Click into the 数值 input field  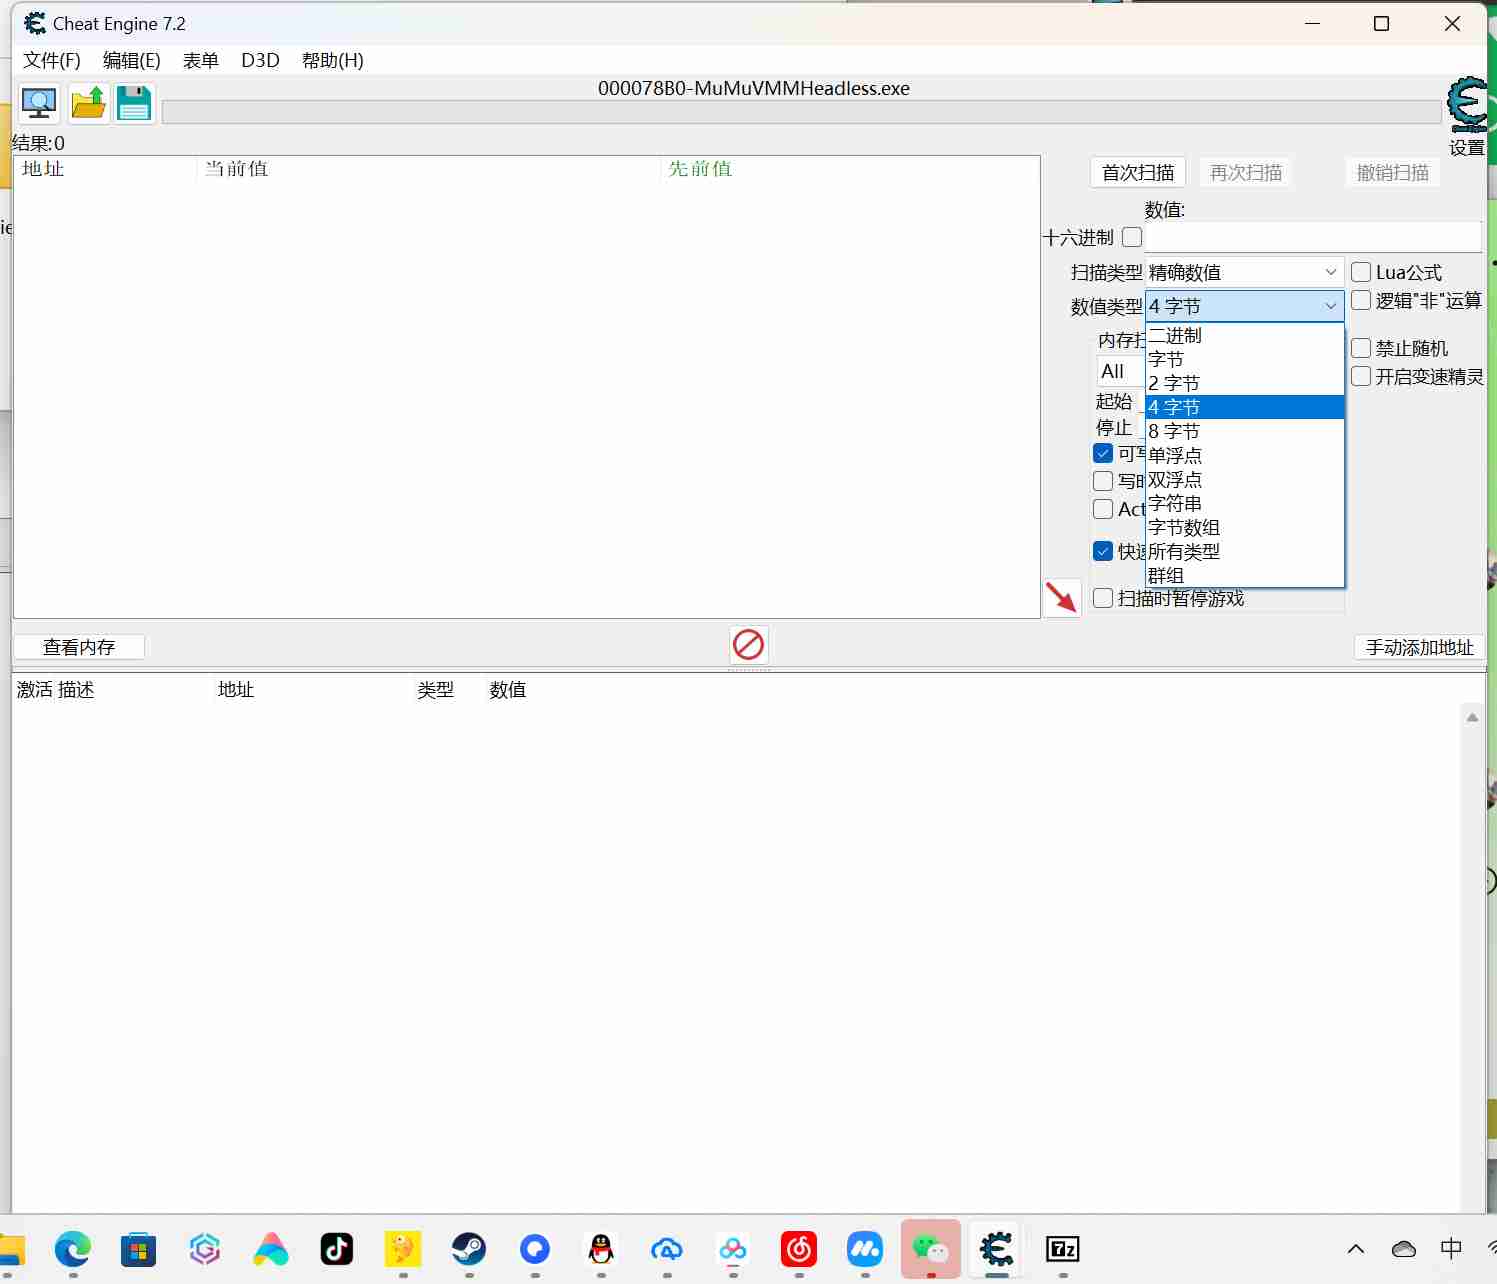coord(1312,238)
